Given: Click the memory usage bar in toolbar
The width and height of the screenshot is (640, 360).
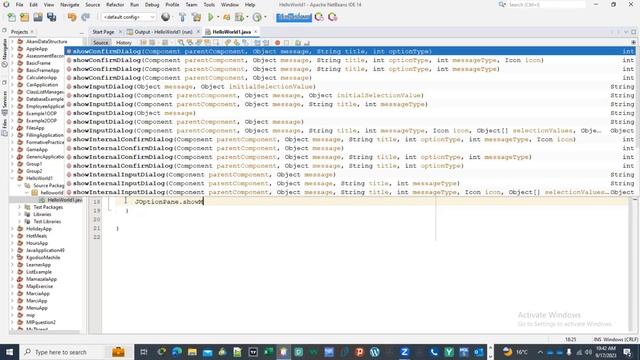Looking at the screenshot, I should click(x=294, y=17).
